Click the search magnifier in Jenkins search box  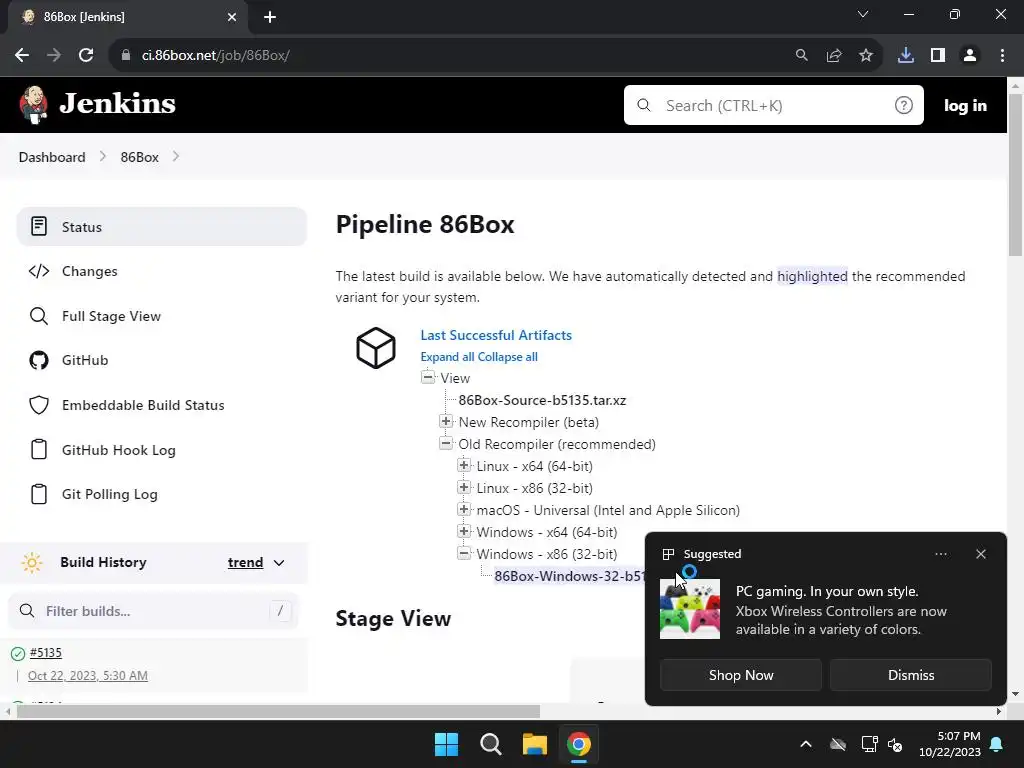644,105
